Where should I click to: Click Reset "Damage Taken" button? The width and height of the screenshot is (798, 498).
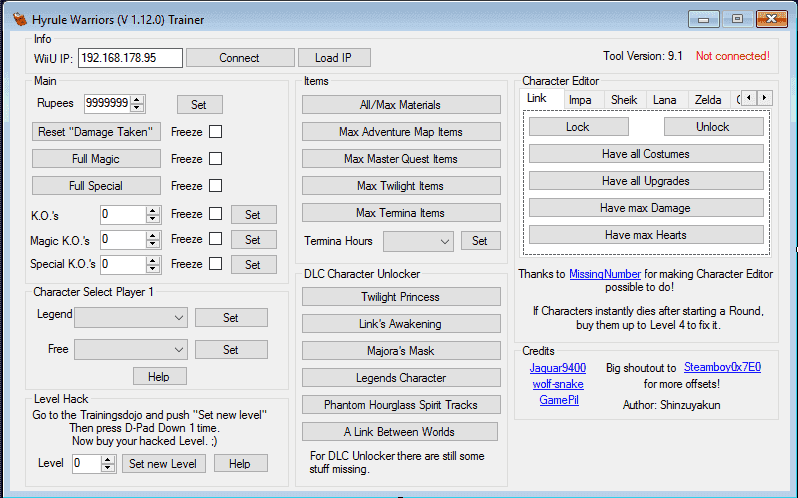tap(96, 132)
